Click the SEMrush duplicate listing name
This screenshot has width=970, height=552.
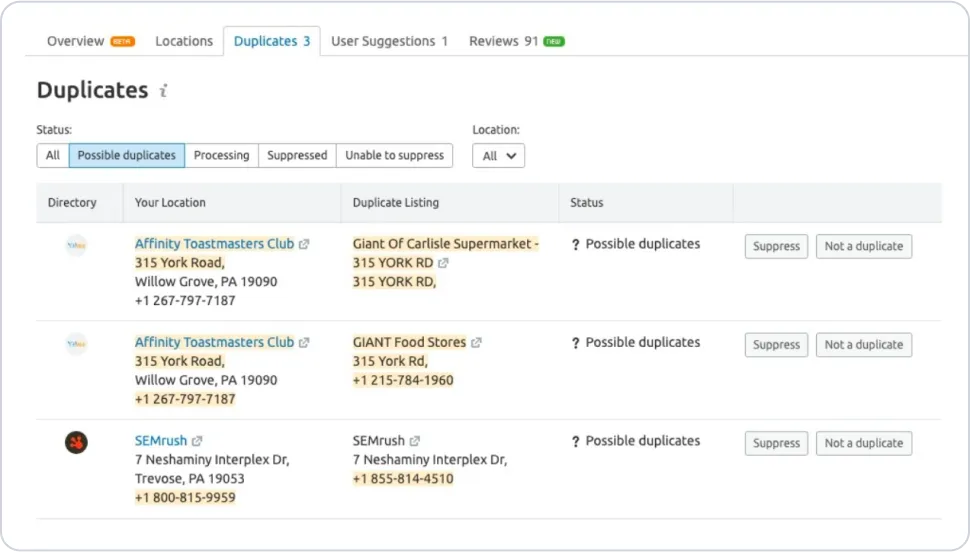click(379, 441)
